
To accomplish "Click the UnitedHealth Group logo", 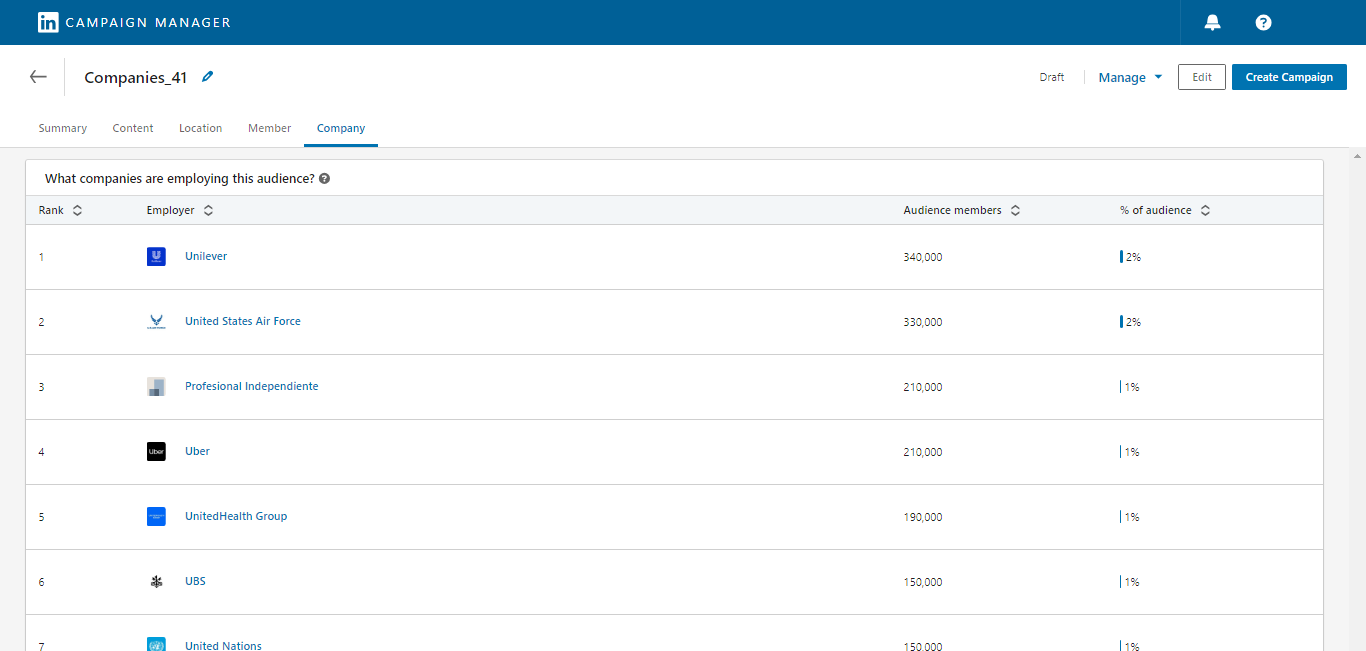I will (x=156, y=517).
